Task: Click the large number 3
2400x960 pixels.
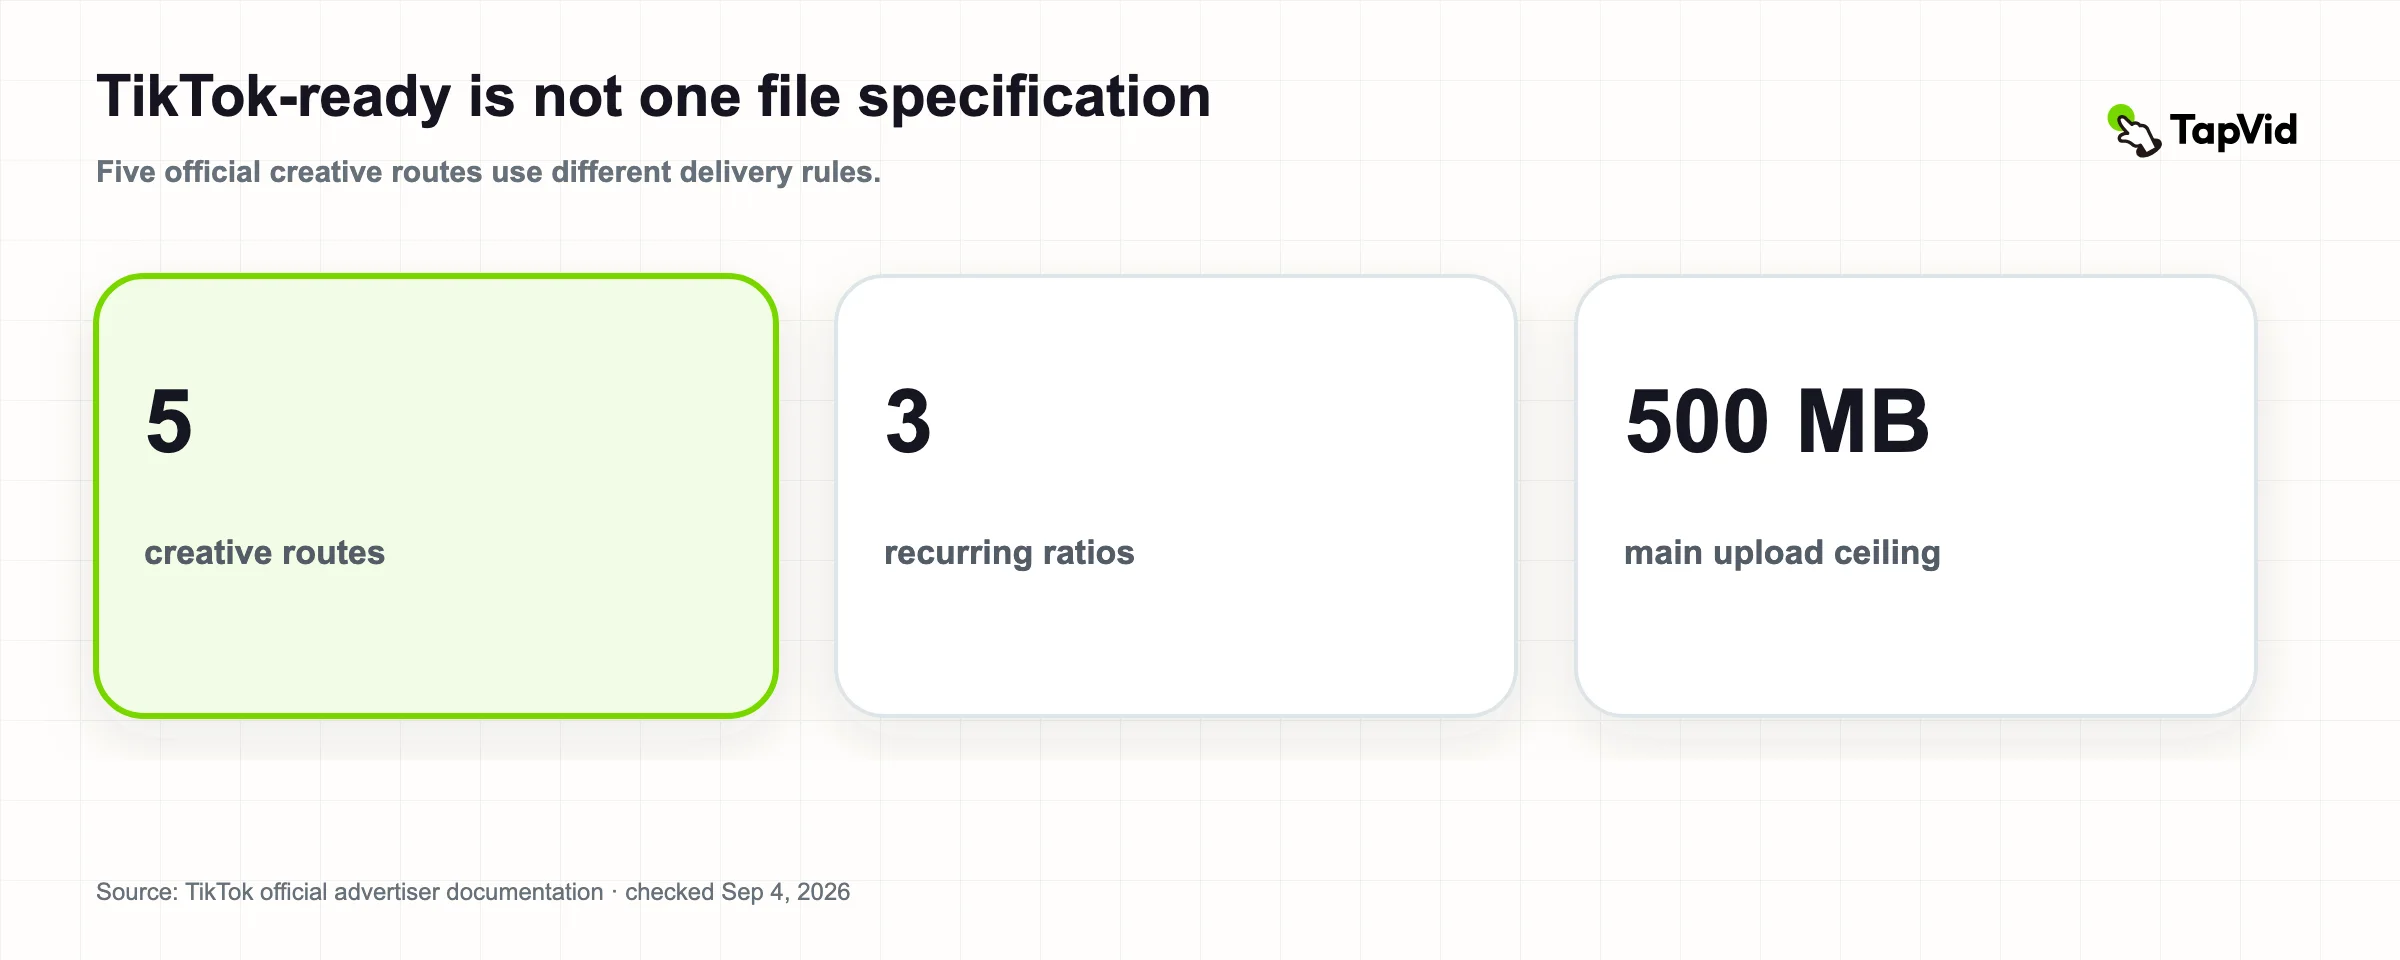Action: 908,422
